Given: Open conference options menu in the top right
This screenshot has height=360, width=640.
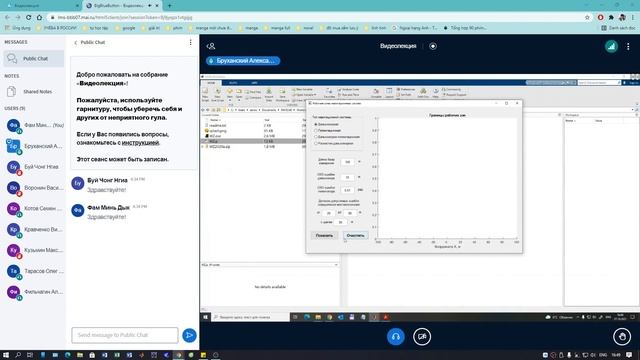Looking at the screenshot, I should tap(628, 47).
